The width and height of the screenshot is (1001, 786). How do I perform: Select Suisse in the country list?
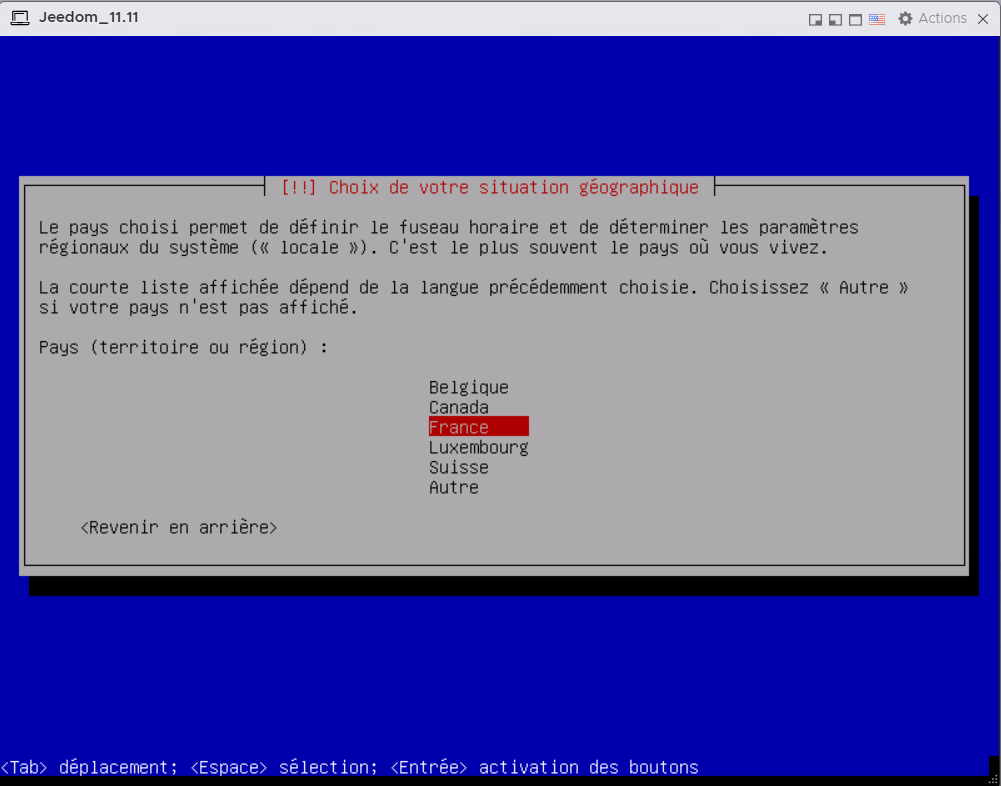(458, 467)
